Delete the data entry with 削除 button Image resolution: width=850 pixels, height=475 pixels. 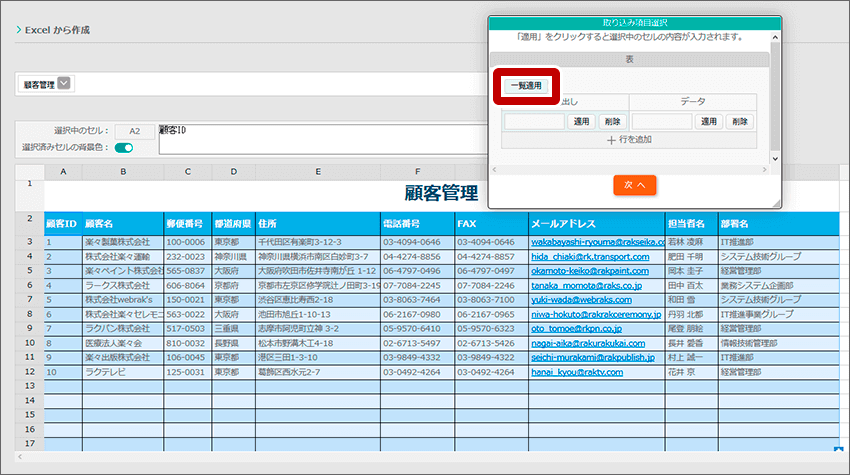(740, 121)
